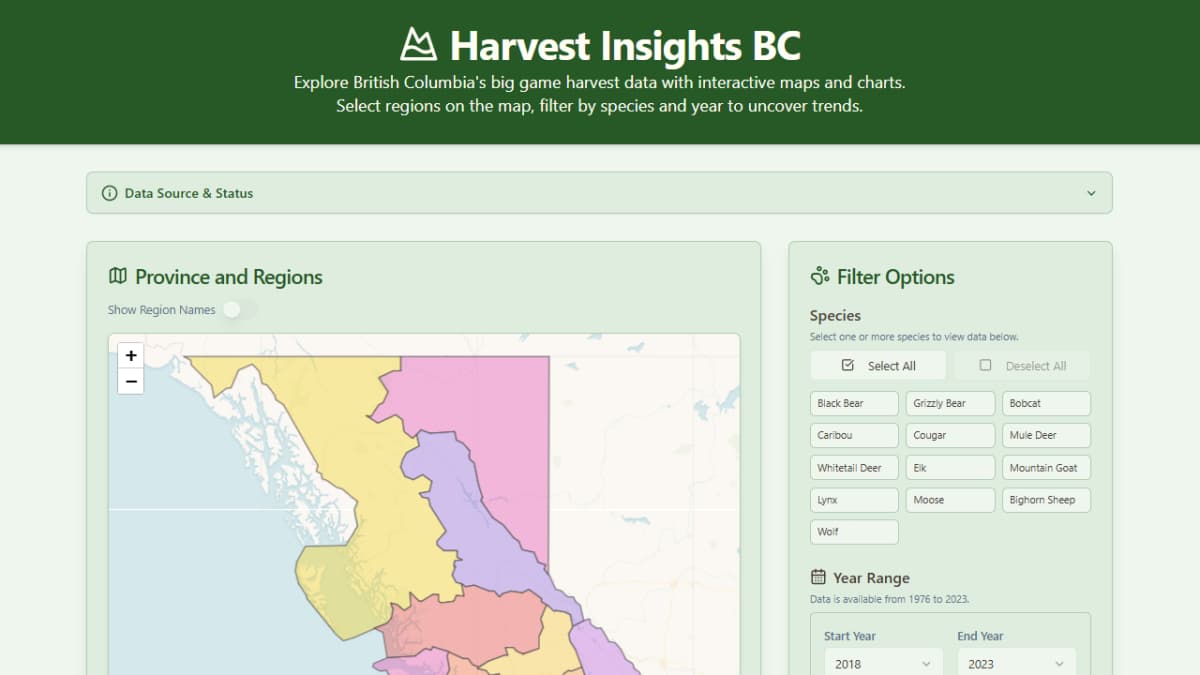1200x675 pixels.
Task: Click the calendar icon beside Year Range
Action: [x=818, y=577]
